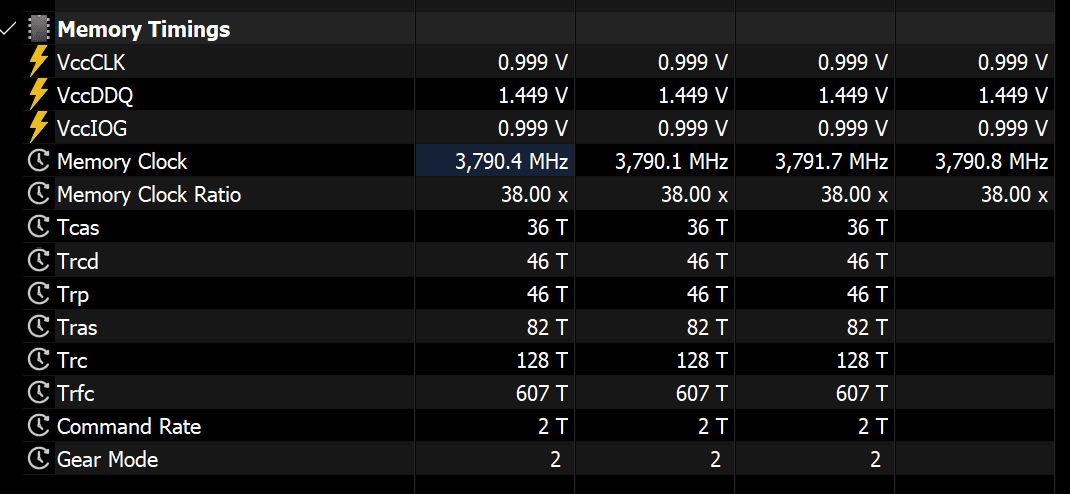Click the third-column 0.999 V VccIOG value
1070x494 pixels.
(x=853, y=128)
